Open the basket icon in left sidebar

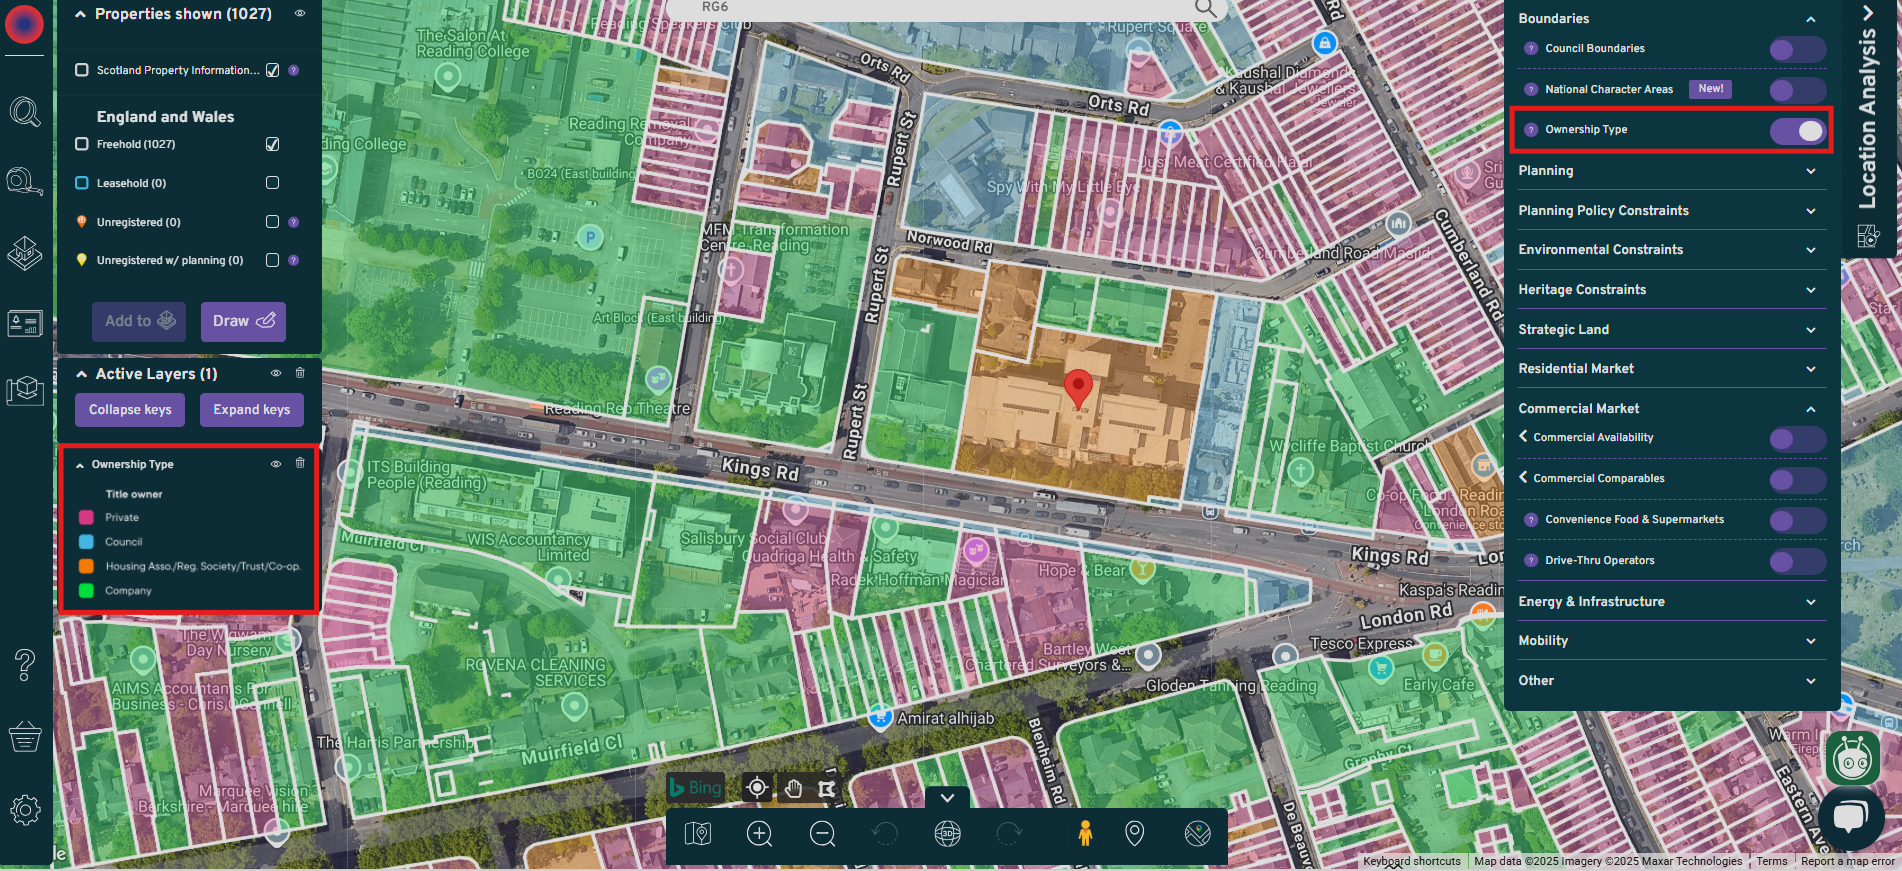coord(25,737)
